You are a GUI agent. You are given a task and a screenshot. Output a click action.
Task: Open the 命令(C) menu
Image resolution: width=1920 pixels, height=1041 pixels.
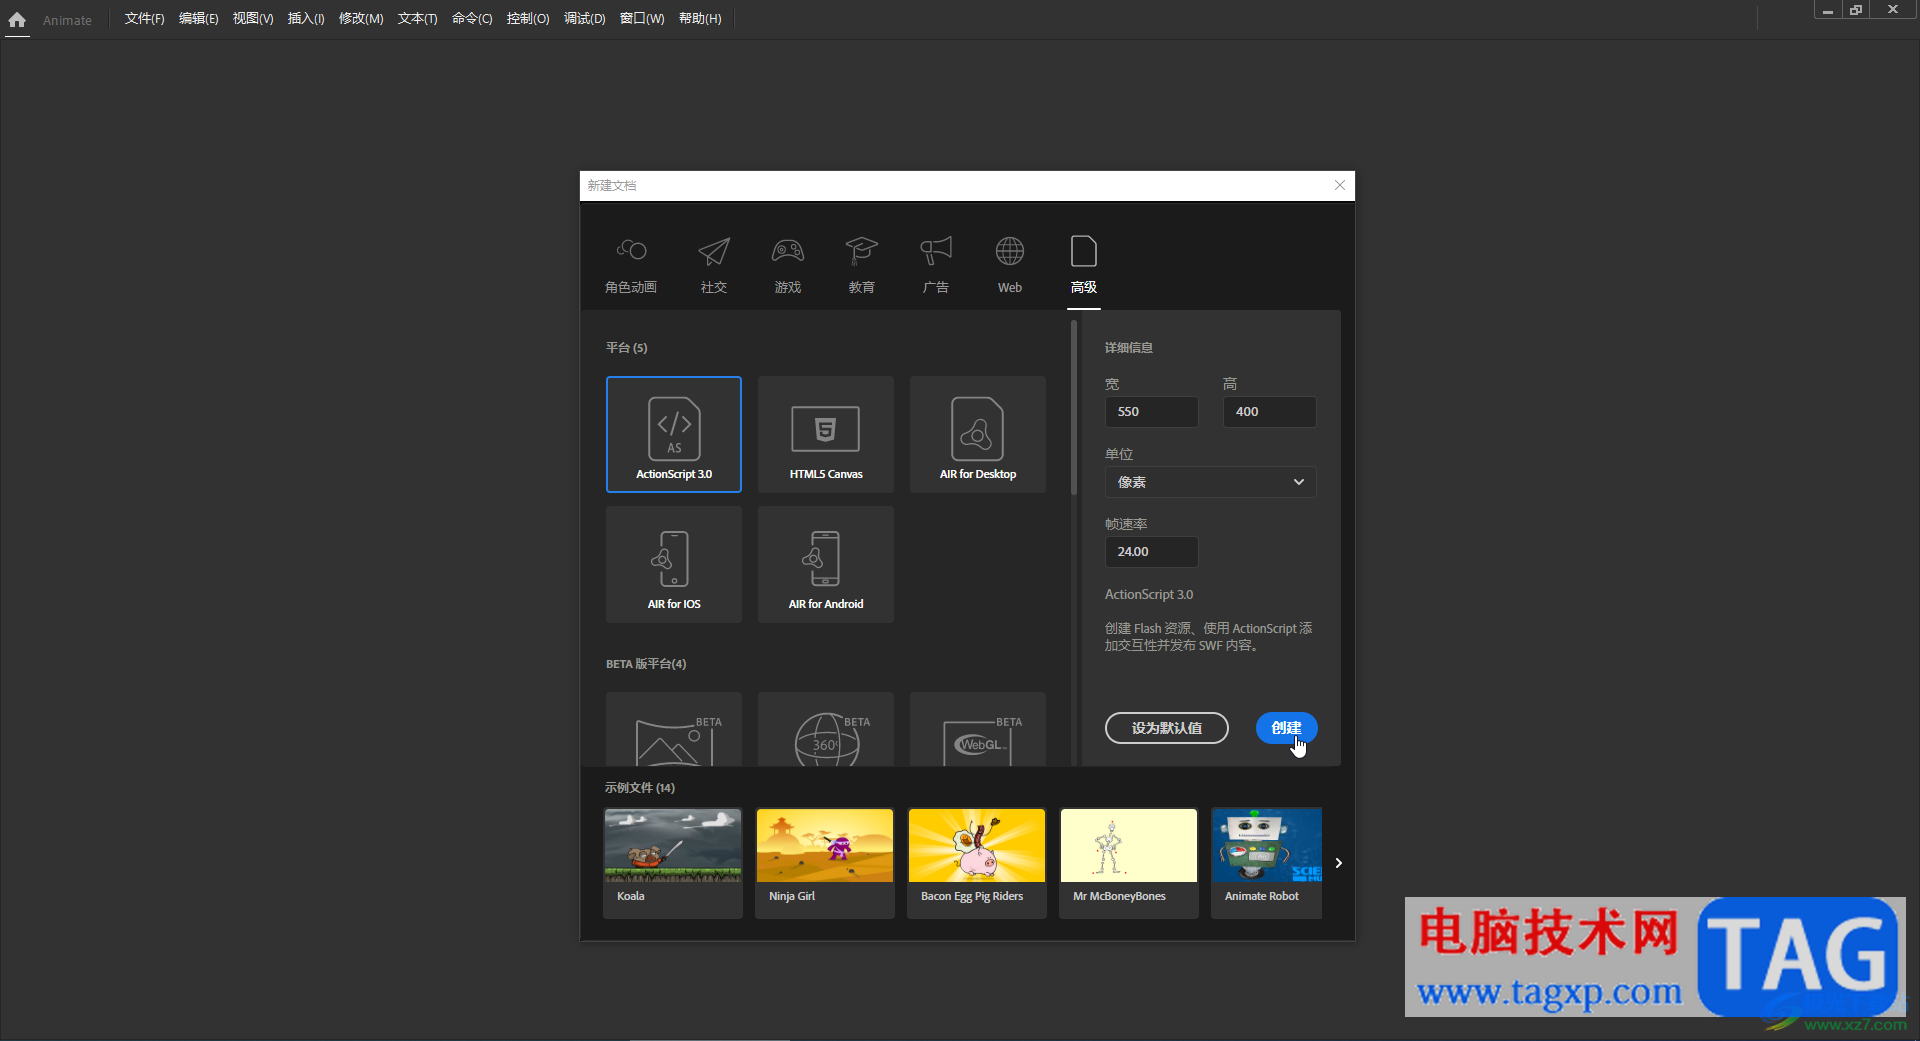472,19
